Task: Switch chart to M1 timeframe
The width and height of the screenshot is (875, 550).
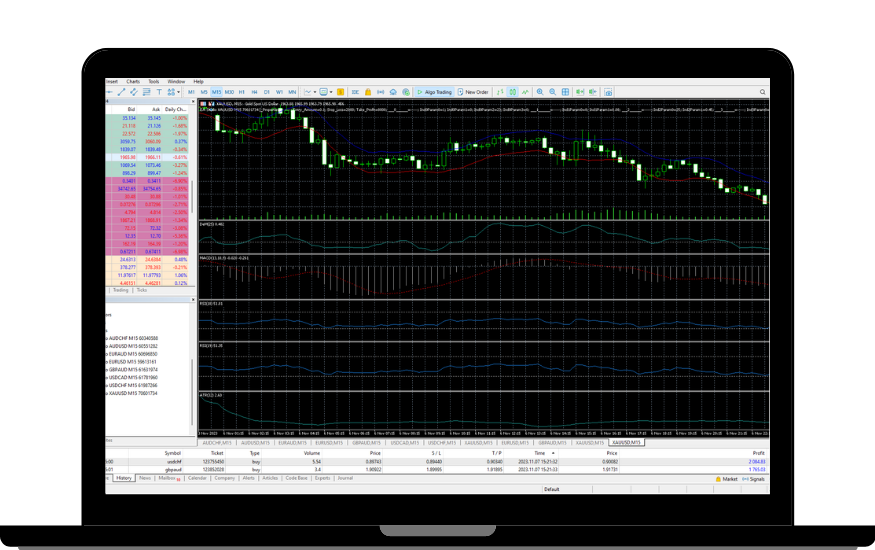Action: coord(191,92)
